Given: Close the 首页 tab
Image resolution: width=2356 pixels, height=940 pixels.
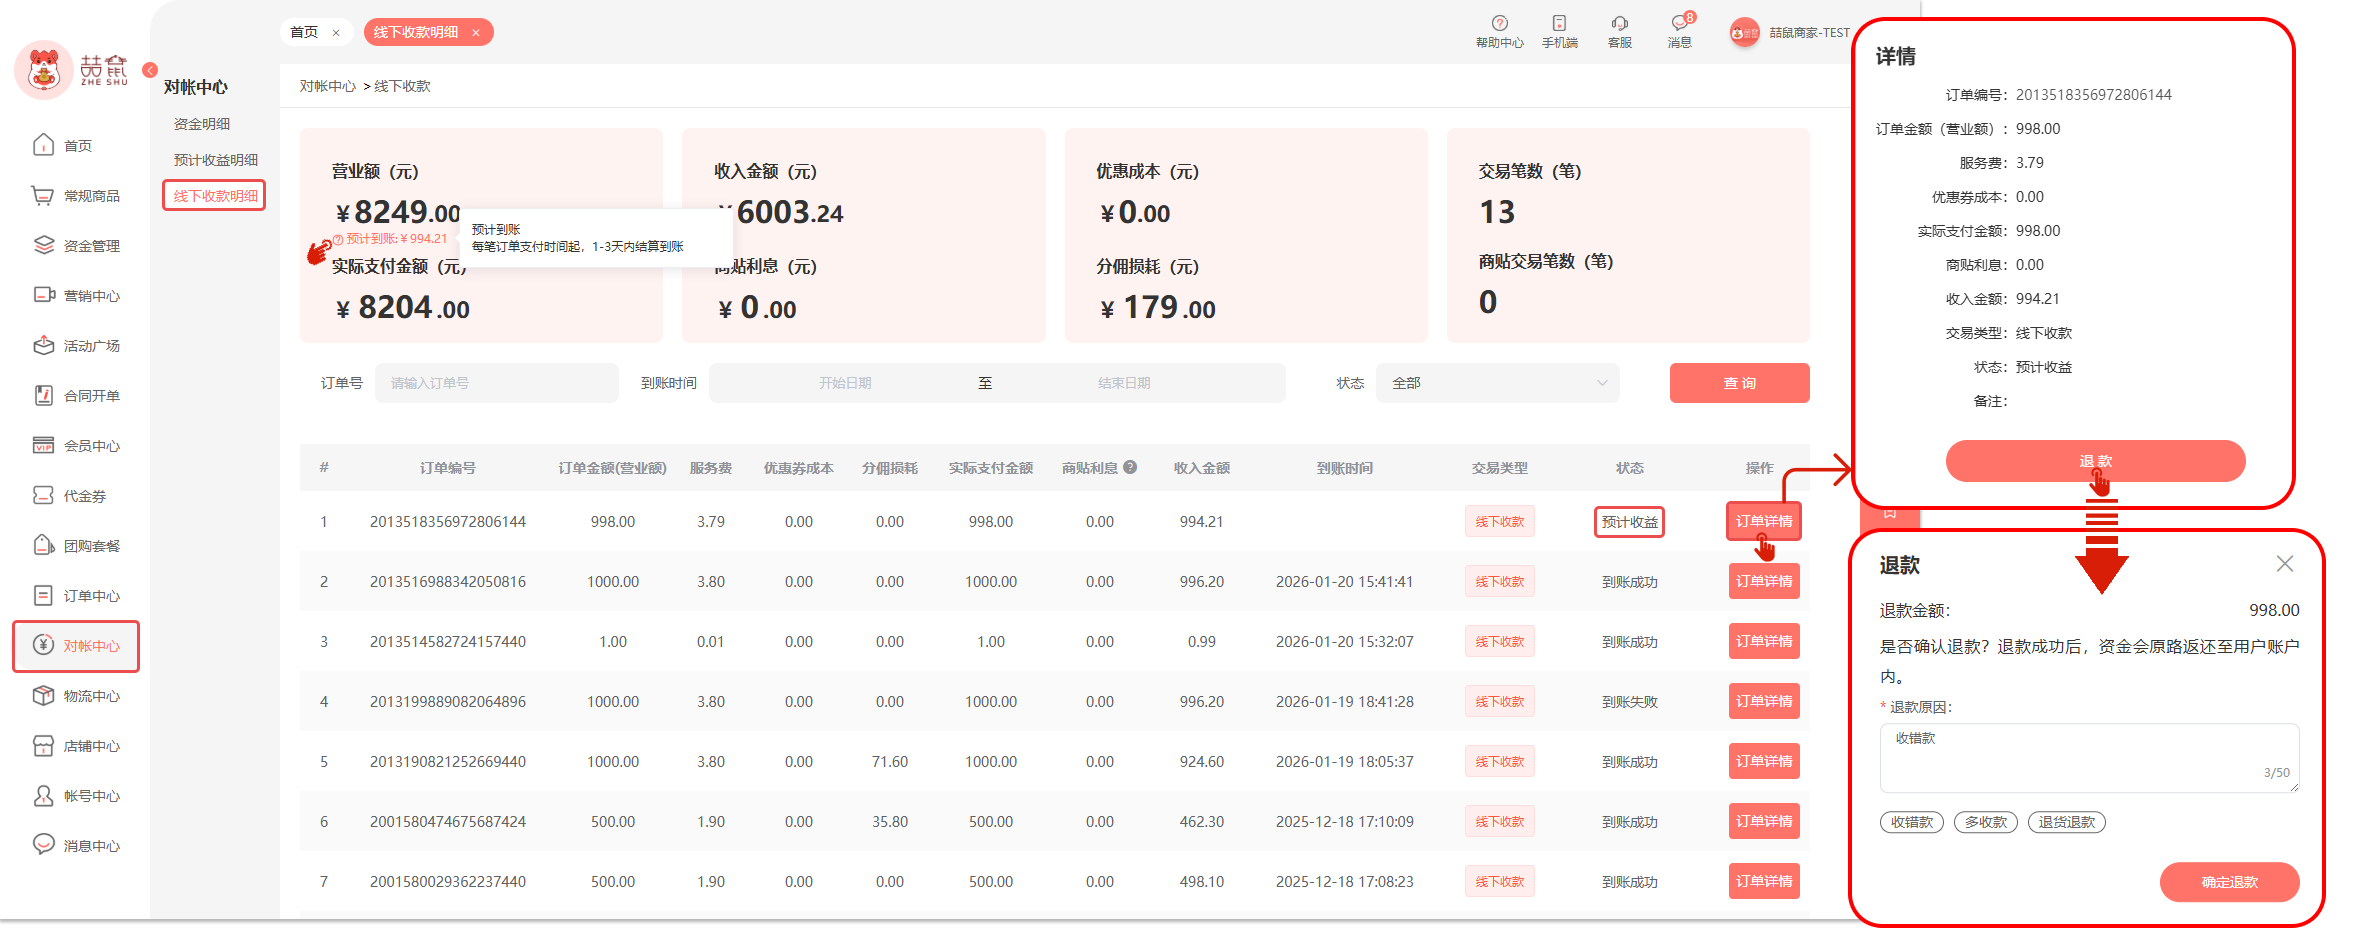Looking at the screenshot, I should click(336, 33).
